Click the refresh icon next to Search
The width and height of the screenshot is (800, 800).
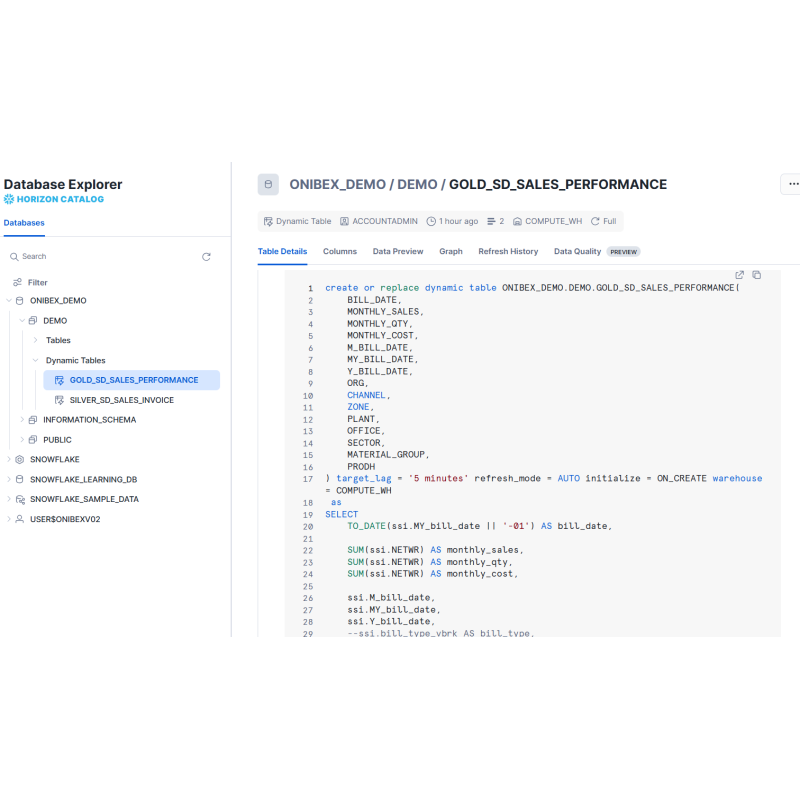[x=206, y=257]
